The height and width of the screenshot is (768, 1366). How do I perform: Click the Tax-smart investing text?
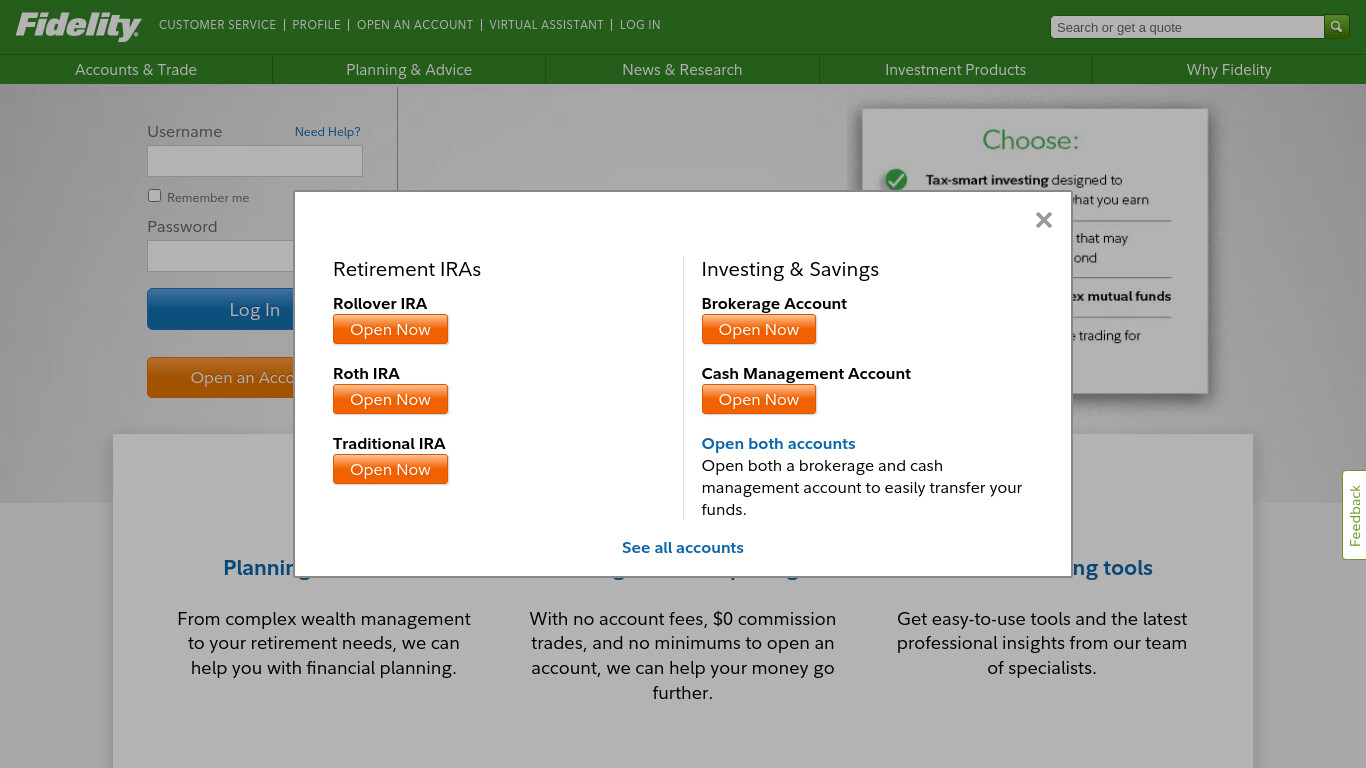[x=987, y=180]
